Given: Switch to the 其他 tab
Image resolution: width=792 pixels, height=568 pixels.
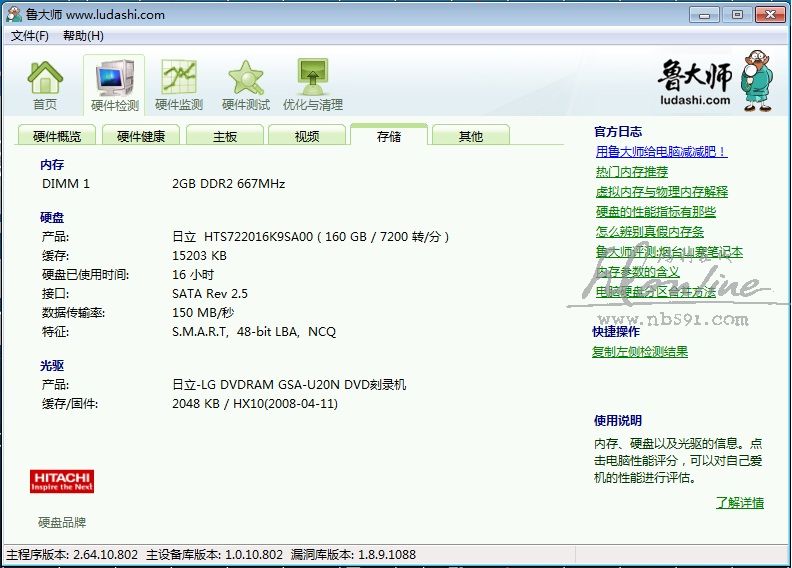Looking at the screenshot, I should click(x=471, y=136).
